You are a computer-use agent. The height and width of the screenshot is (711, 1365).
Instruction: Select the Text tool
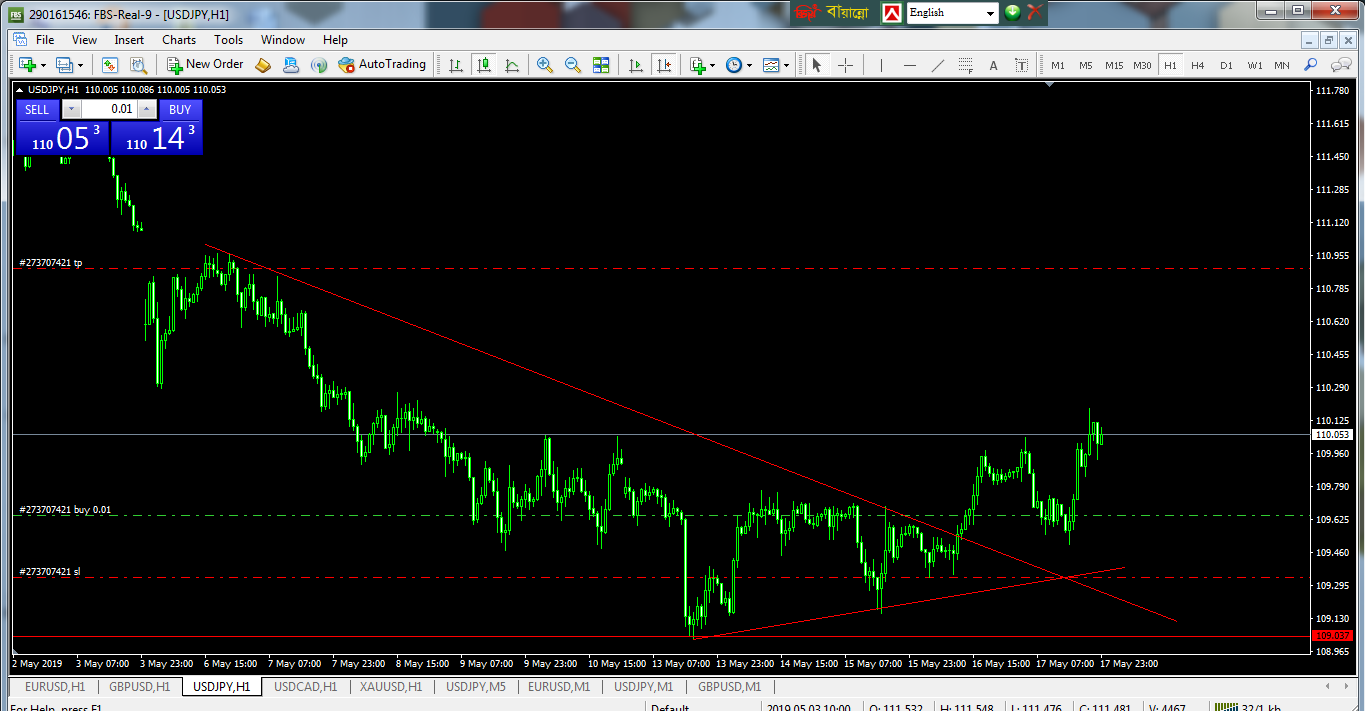click(993, 65)
